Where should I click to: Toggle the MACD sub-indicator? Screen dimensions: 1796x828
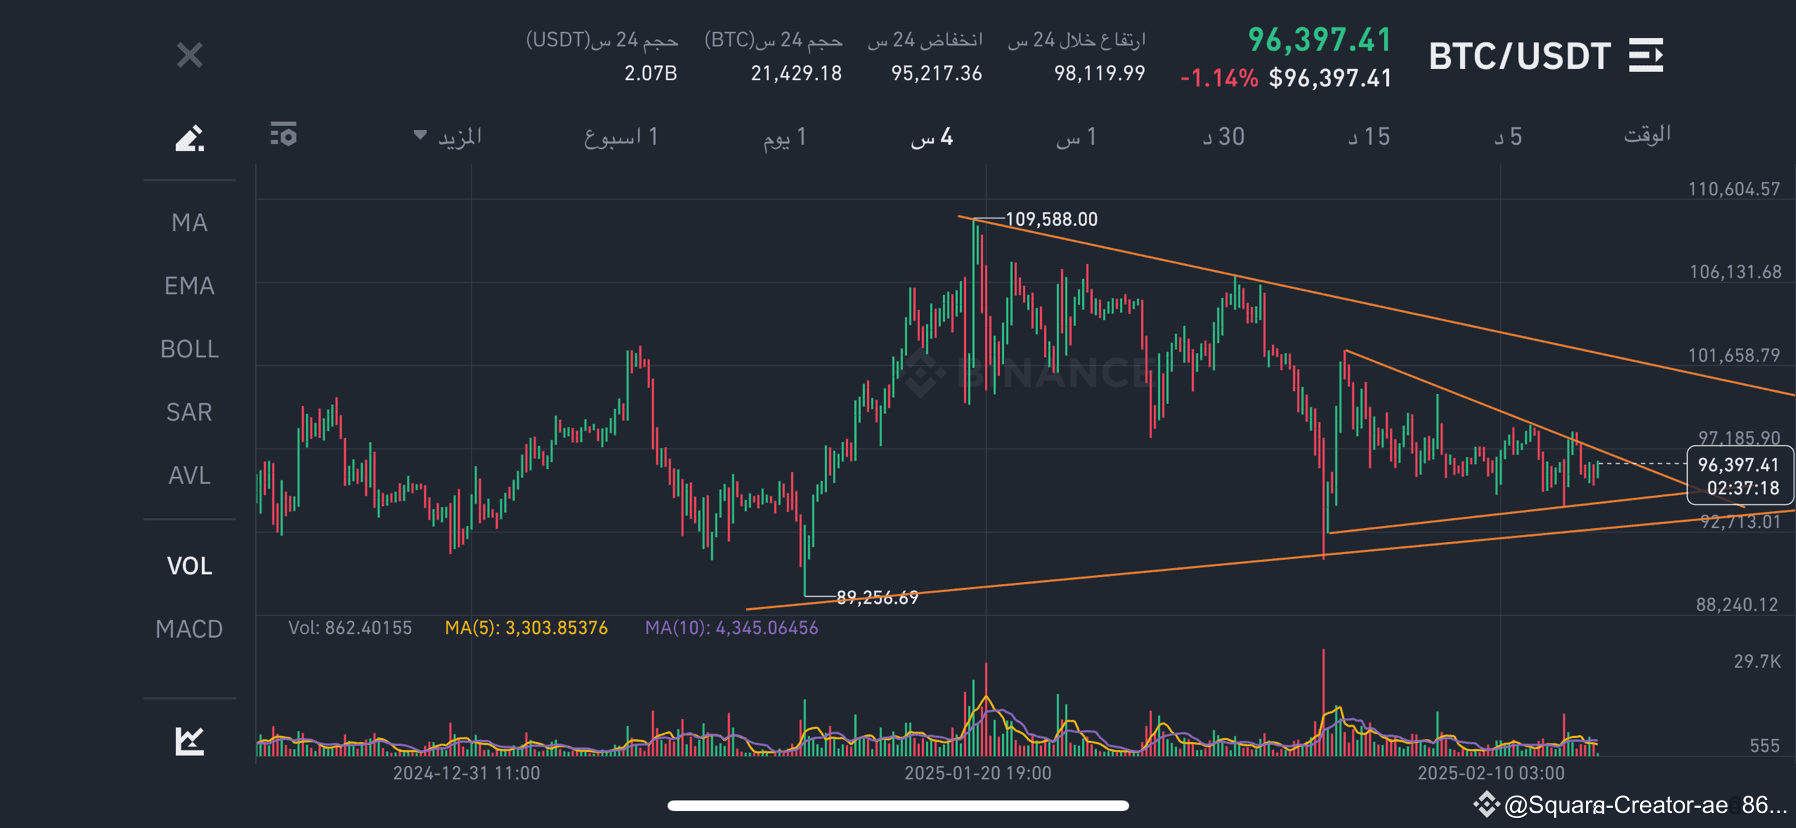click(x=190, y=629)
